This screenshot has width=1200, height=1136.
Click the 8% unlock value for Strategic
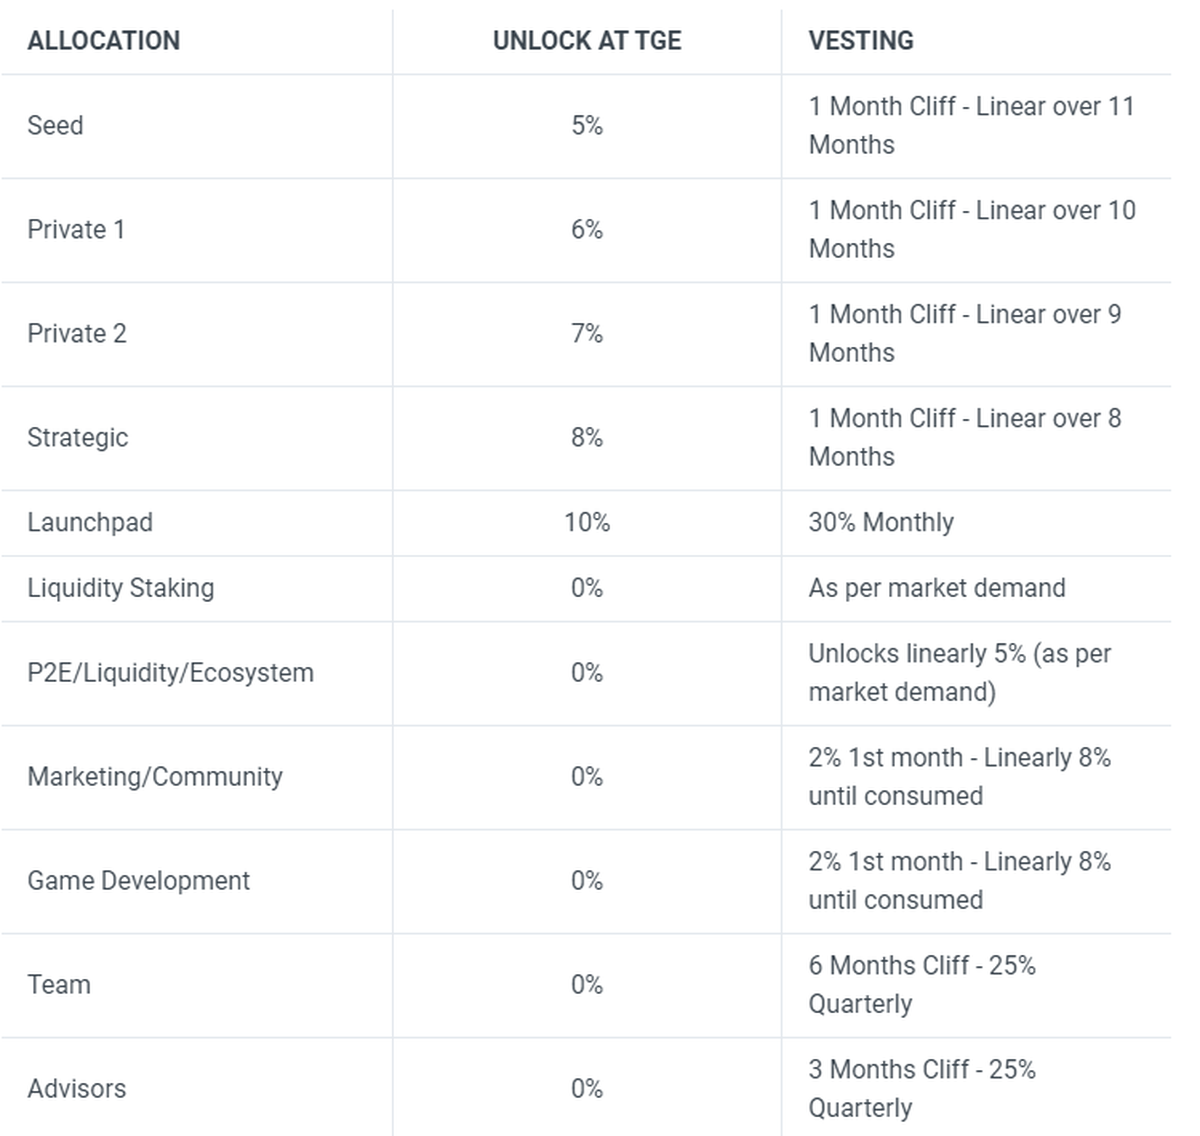coord(587,438)
